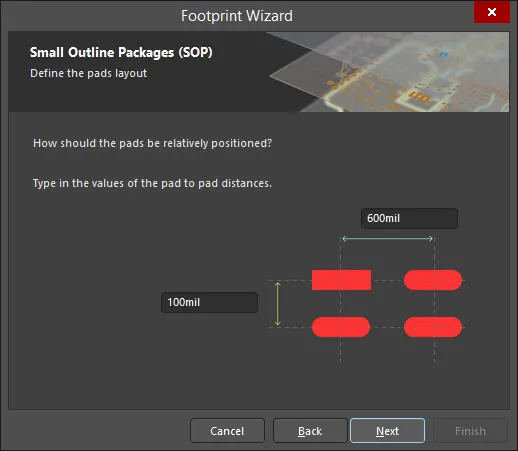Edit the 100mil vertical pad distance field
The width and height of the screenshot is (518, 451).
(209, 302)
